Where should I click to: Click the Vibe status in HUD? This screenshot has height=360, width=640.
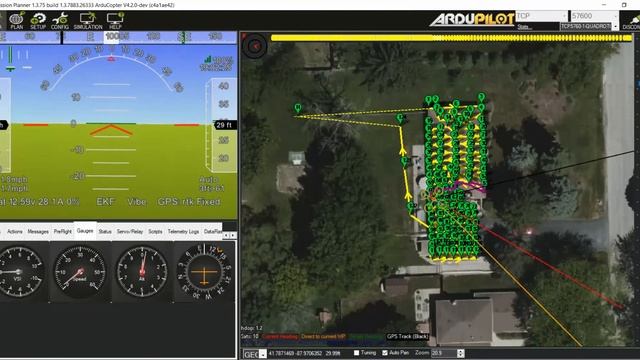coord(137,202)
